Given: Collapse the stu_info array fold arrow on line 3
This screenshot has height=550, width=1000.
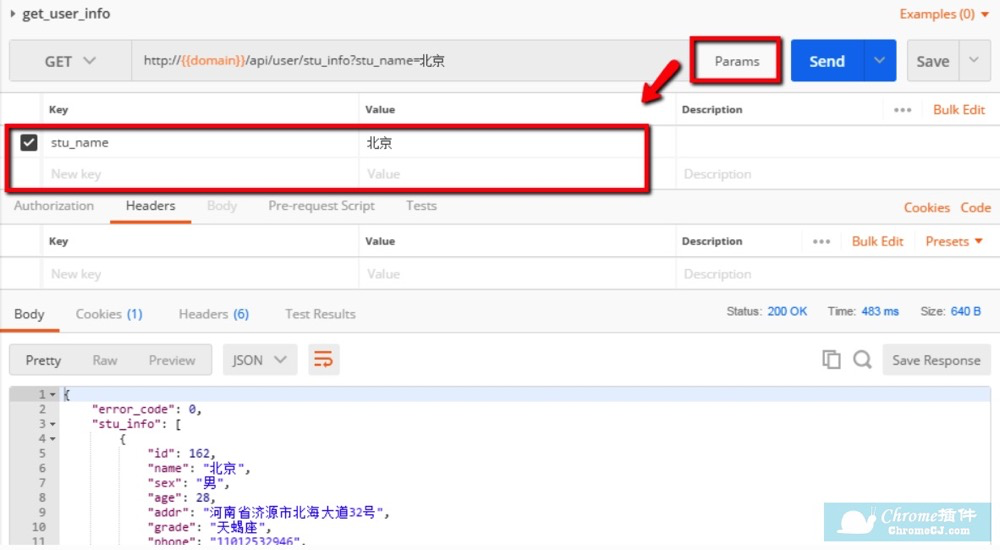Looking at the screenshot, I should [53, 424].
